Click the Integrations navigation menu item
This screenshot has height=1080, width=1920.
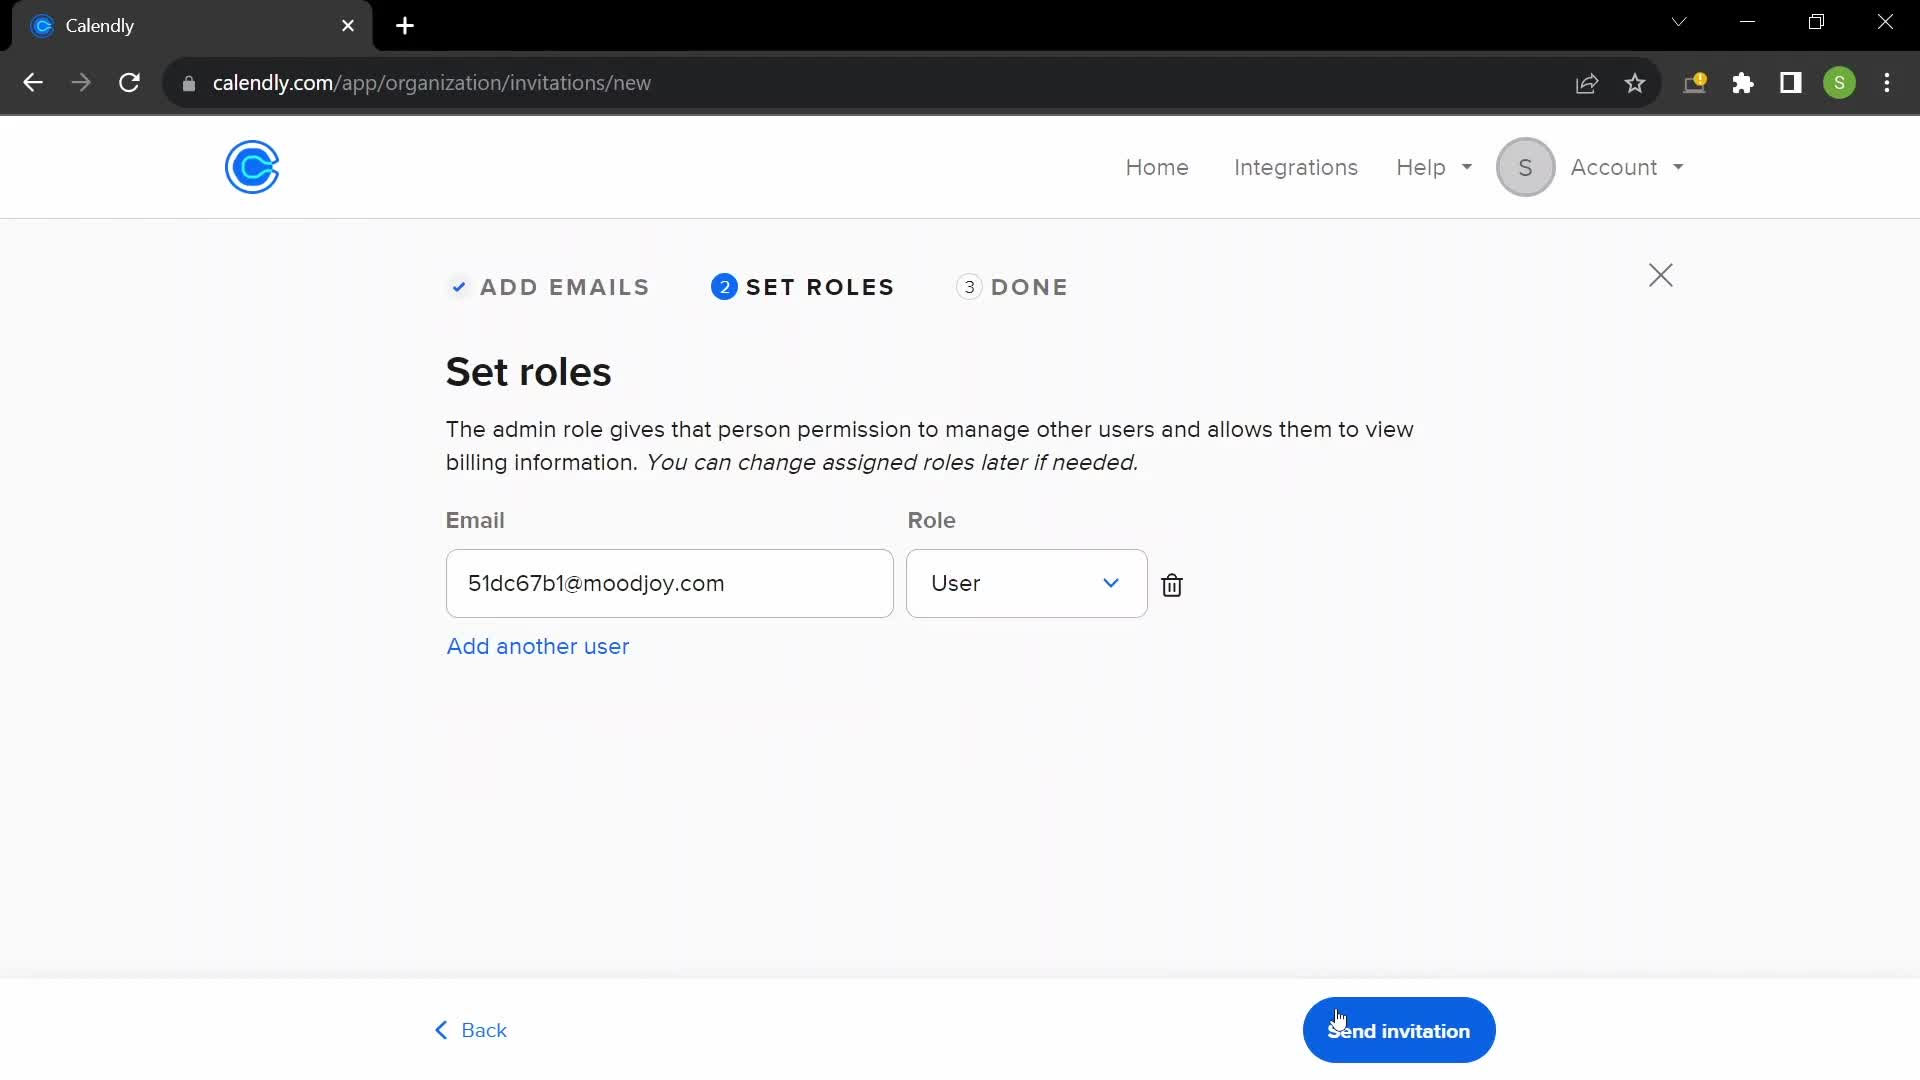coord(1296,167)
